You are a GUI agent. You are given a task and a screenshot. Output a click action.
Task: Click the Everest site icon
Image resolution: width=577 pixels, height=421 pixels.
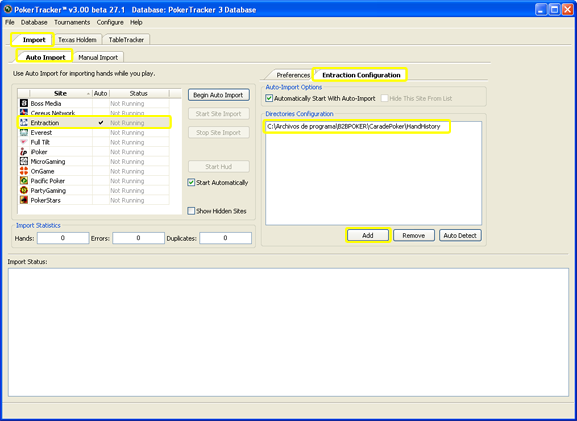click(x=24, y=132)
